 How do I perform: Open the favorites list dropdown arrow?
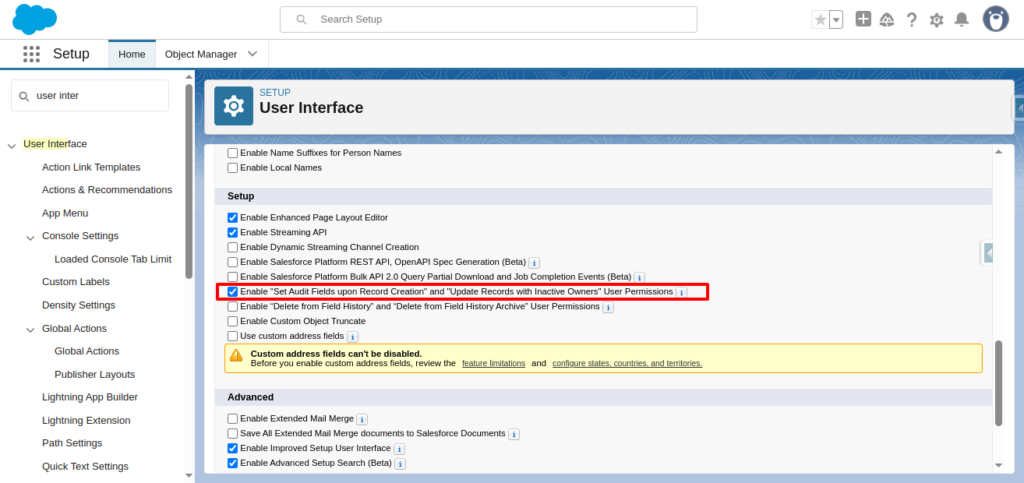tap(836, 20)
